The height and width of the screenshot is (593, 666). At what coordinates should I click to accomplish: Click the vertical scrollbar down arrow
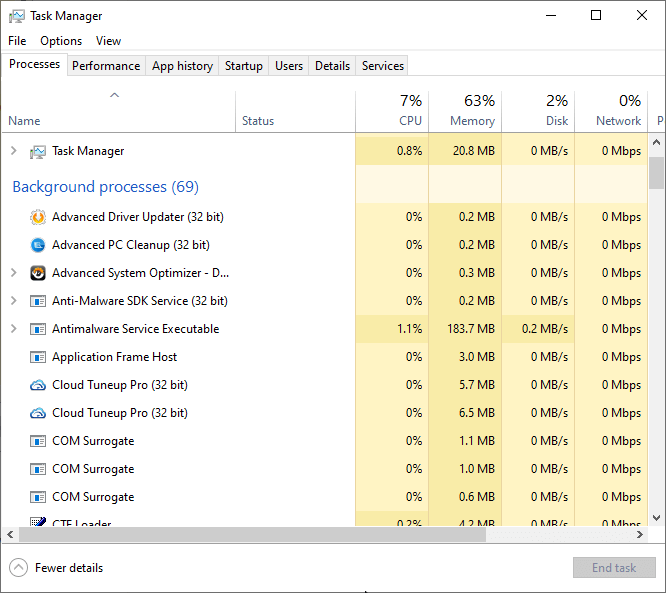tap(656, 518)
